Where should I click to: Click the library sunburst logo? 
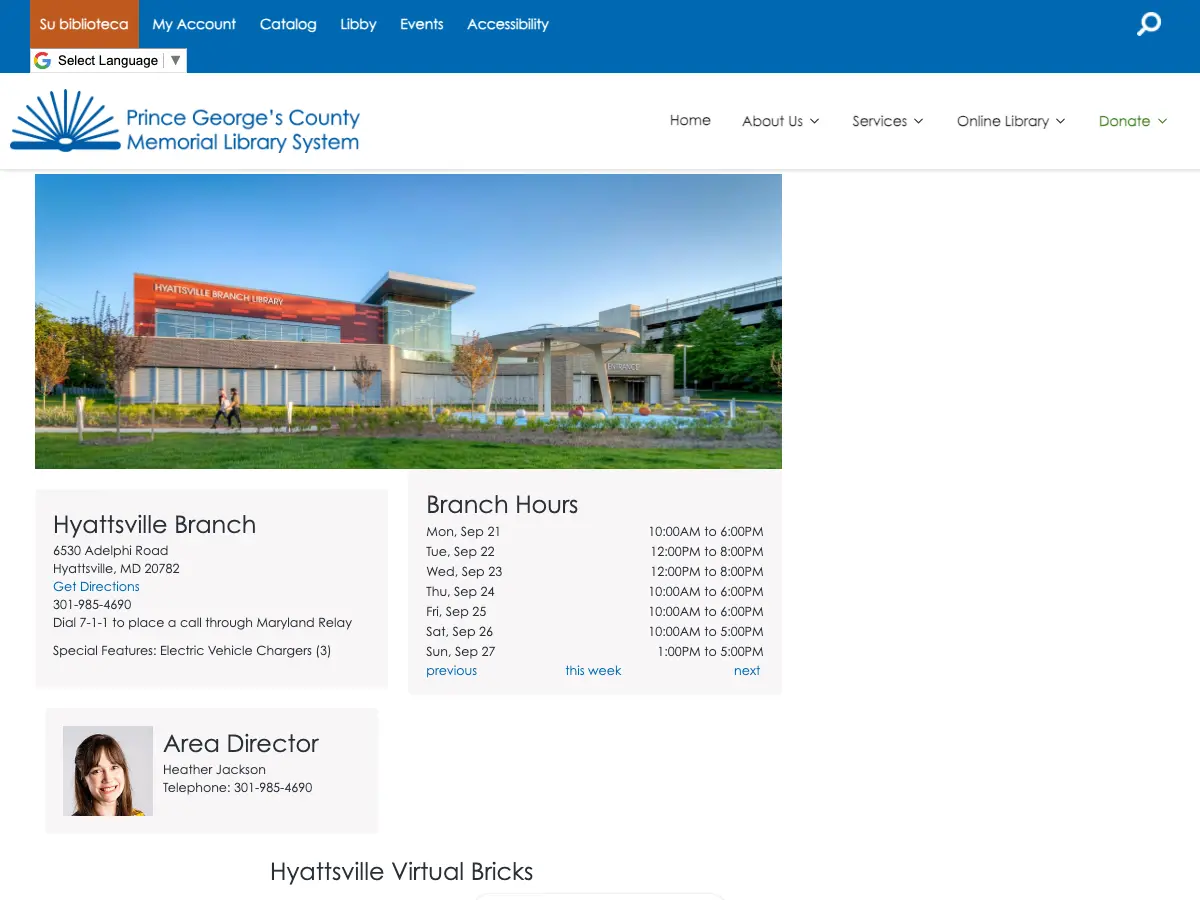coord(64,120)
